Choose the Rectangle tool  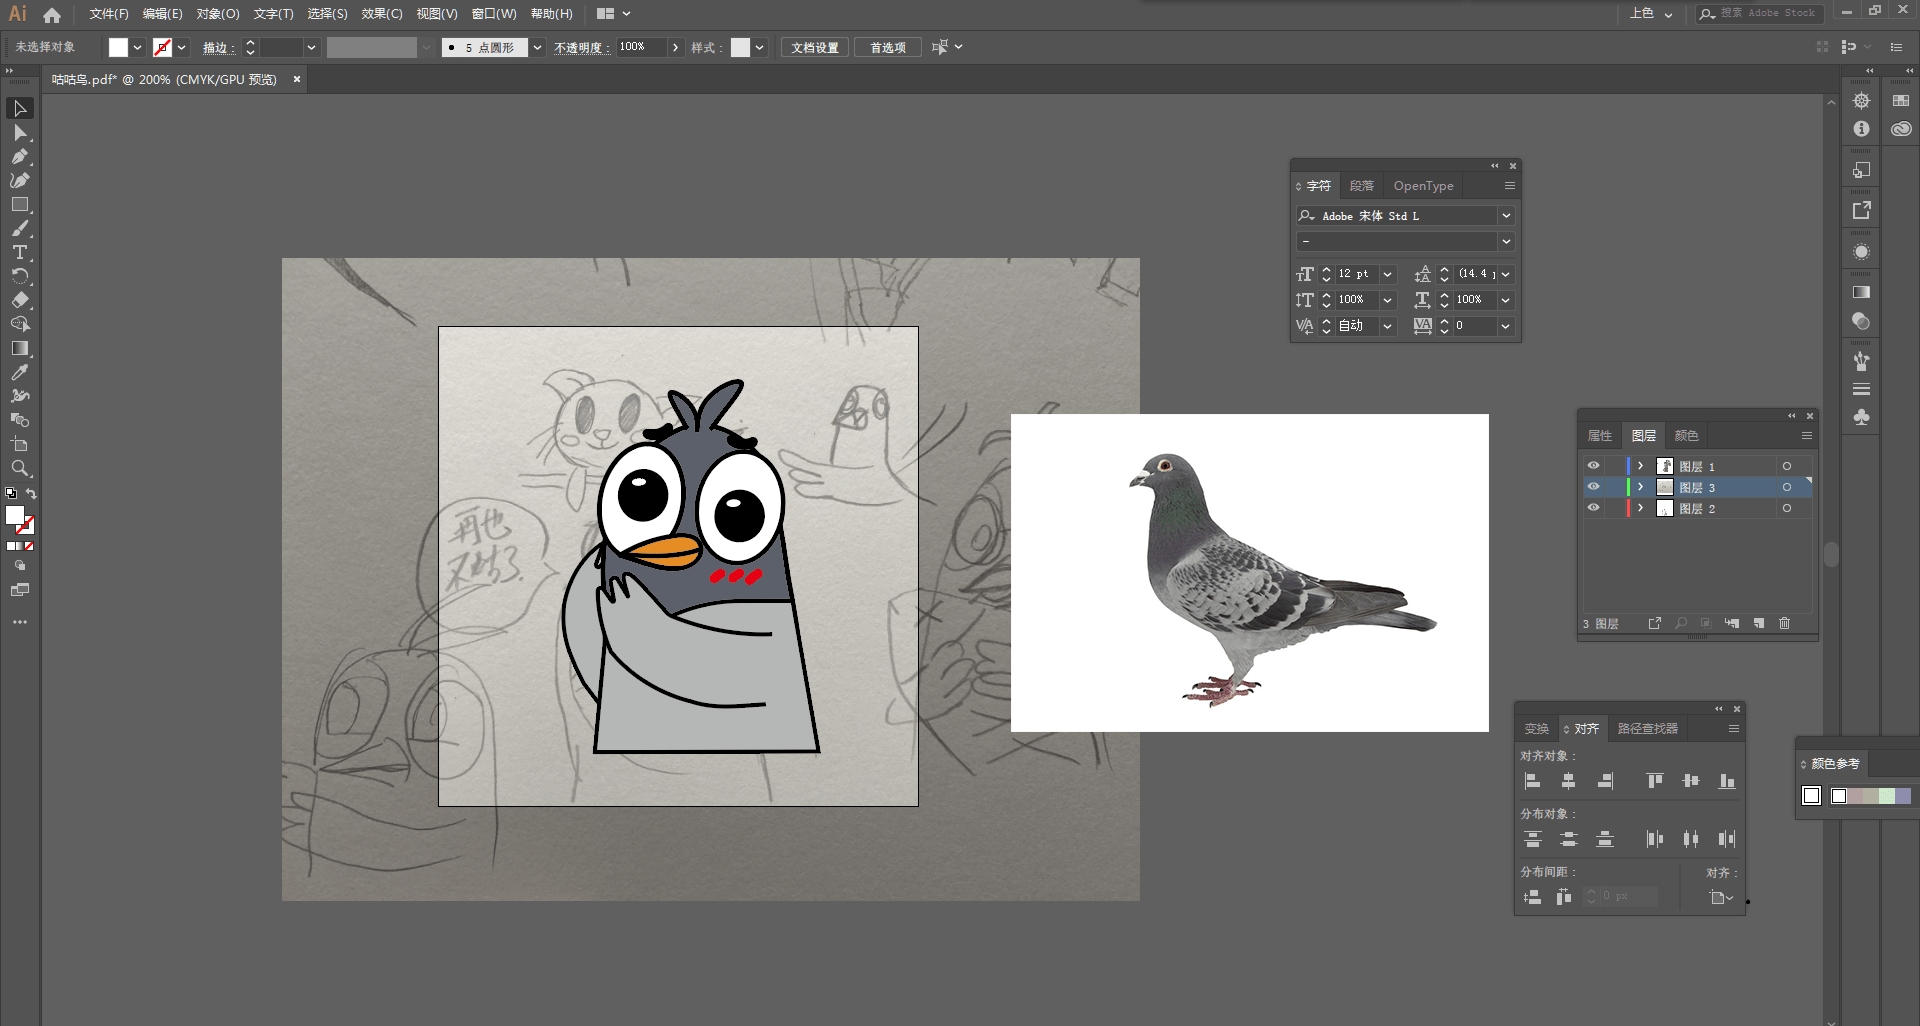[x=20, y=205]
